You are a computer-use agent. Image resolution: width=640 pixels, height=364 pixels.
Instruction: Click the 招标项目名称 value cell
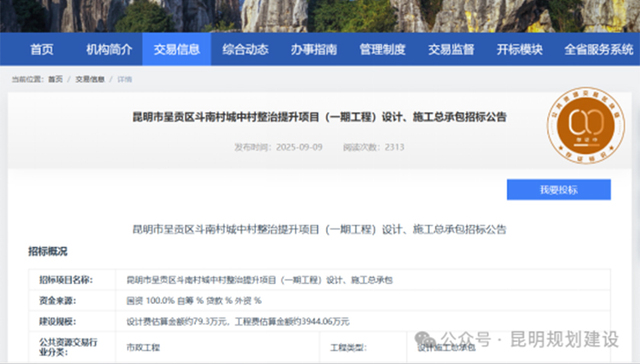363,280
